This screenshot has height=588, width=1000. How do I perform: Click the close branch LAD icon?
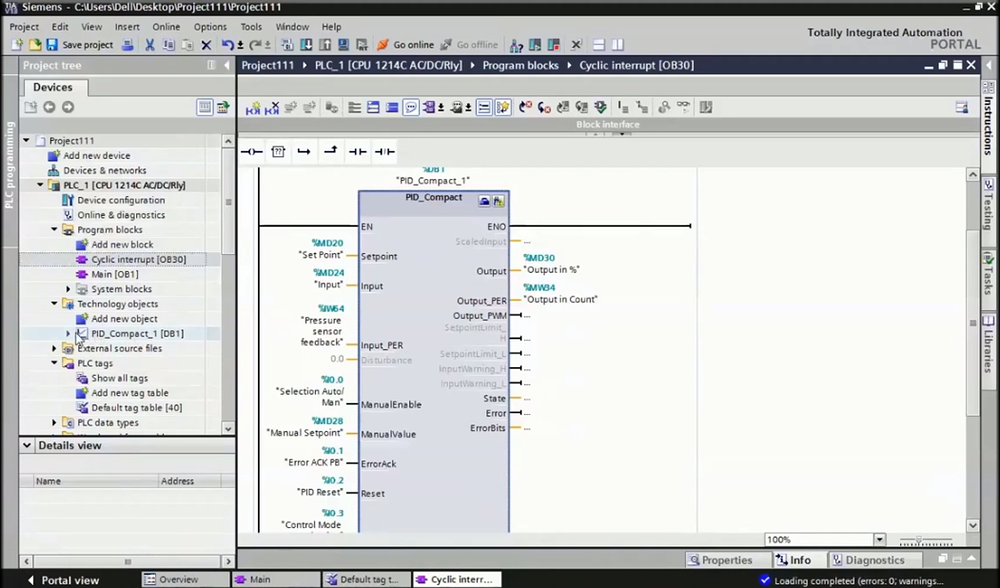(x=330, y=151)
